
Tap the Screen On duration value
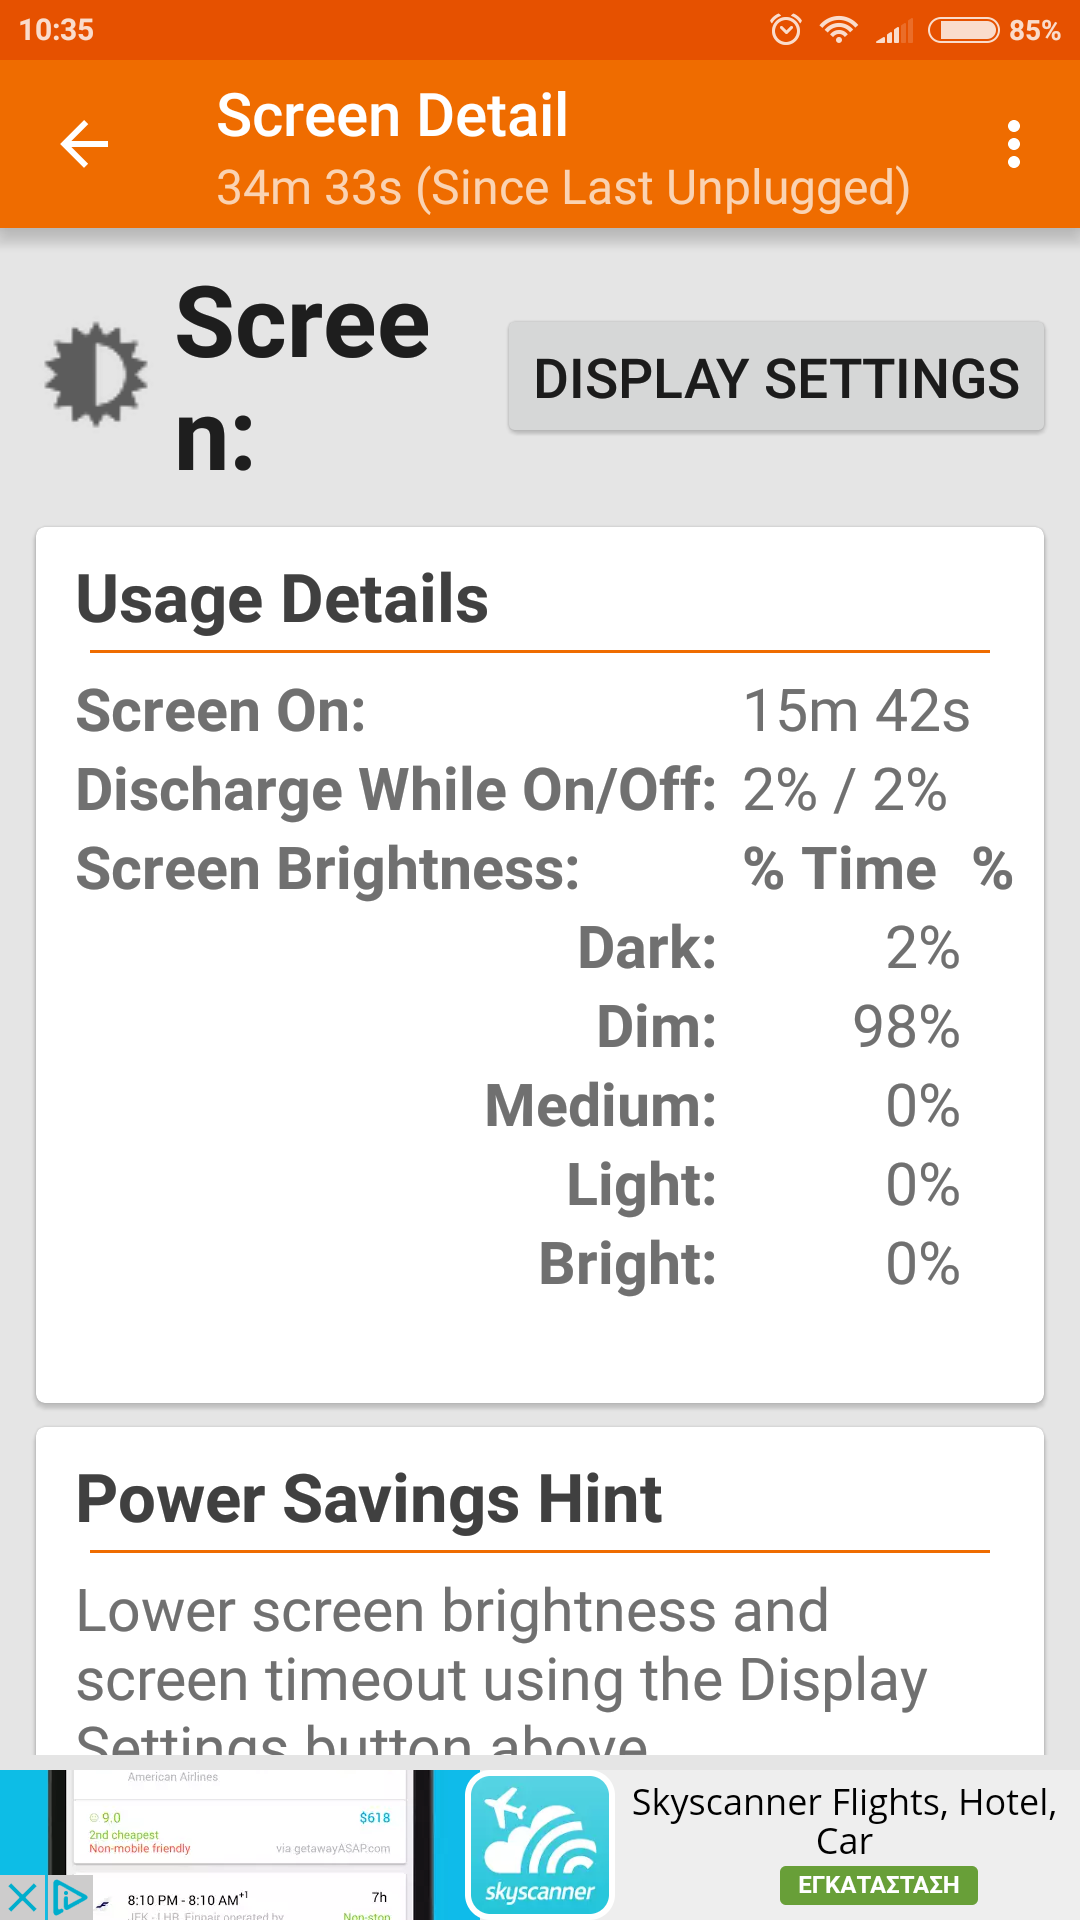coord(856,711)
